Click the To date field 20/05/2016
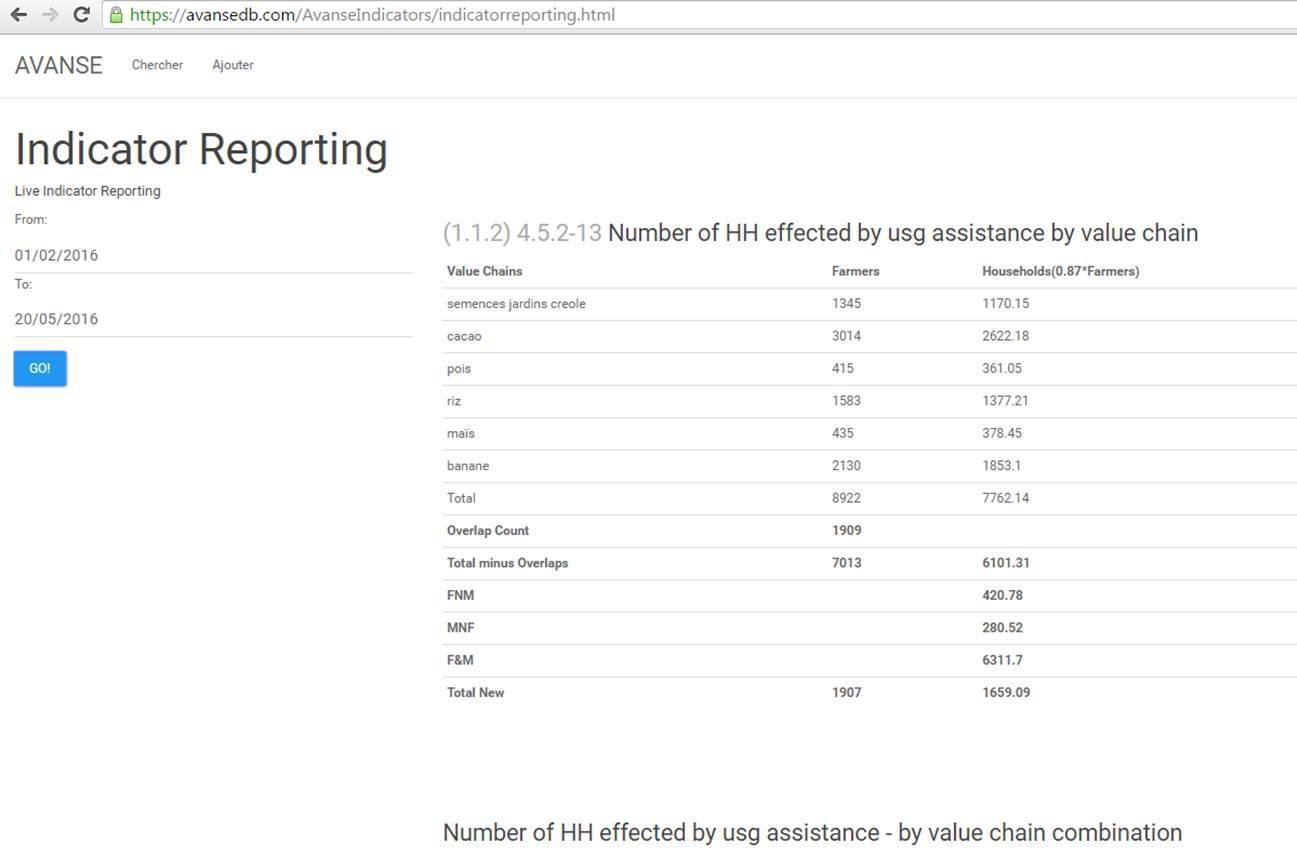 tap(213, 319)
